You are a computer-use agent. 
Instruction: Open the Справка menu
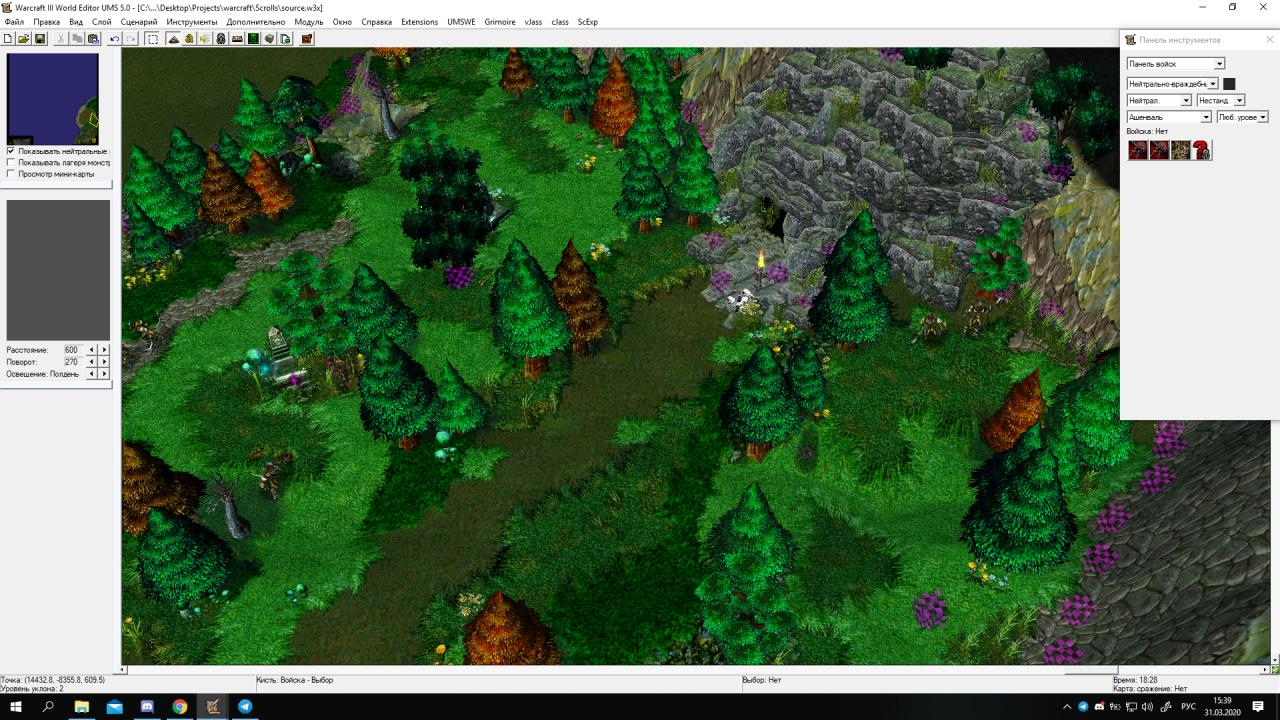[377, 22]
